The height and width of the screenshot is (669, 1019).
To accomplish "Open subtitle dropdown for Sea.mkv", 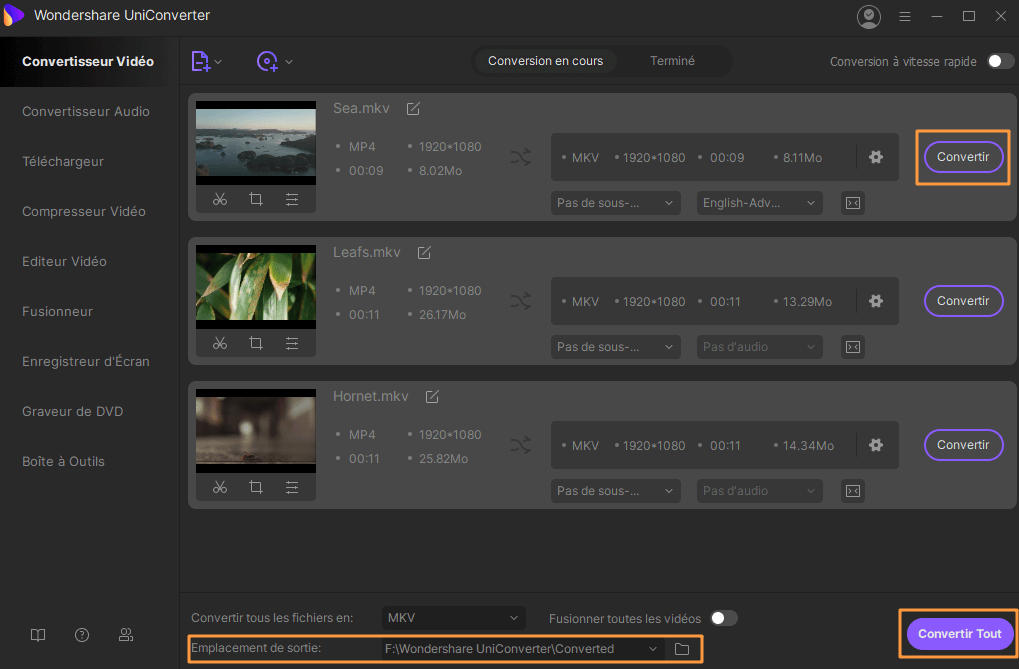I will tap(615, 203).
